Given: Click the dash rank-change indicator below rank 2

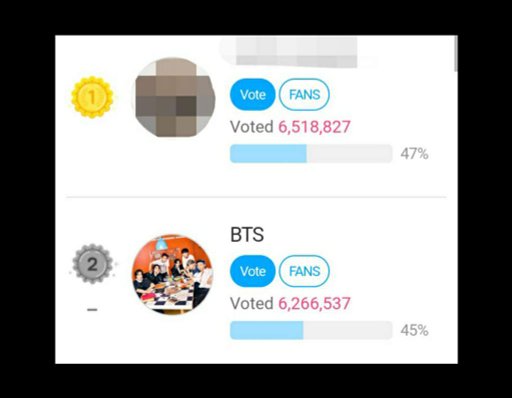Looking at the screenshot, I should point(92,310).
